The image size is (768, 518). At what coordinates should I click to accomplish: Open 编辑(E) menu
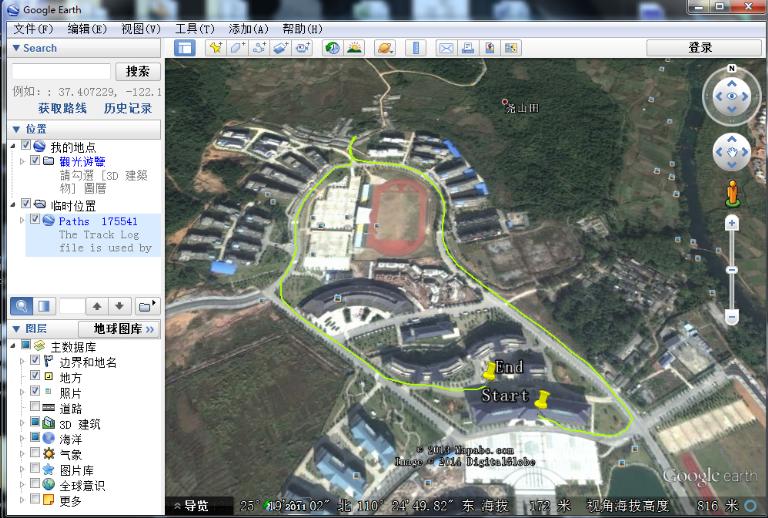click(x=87, y=29)
